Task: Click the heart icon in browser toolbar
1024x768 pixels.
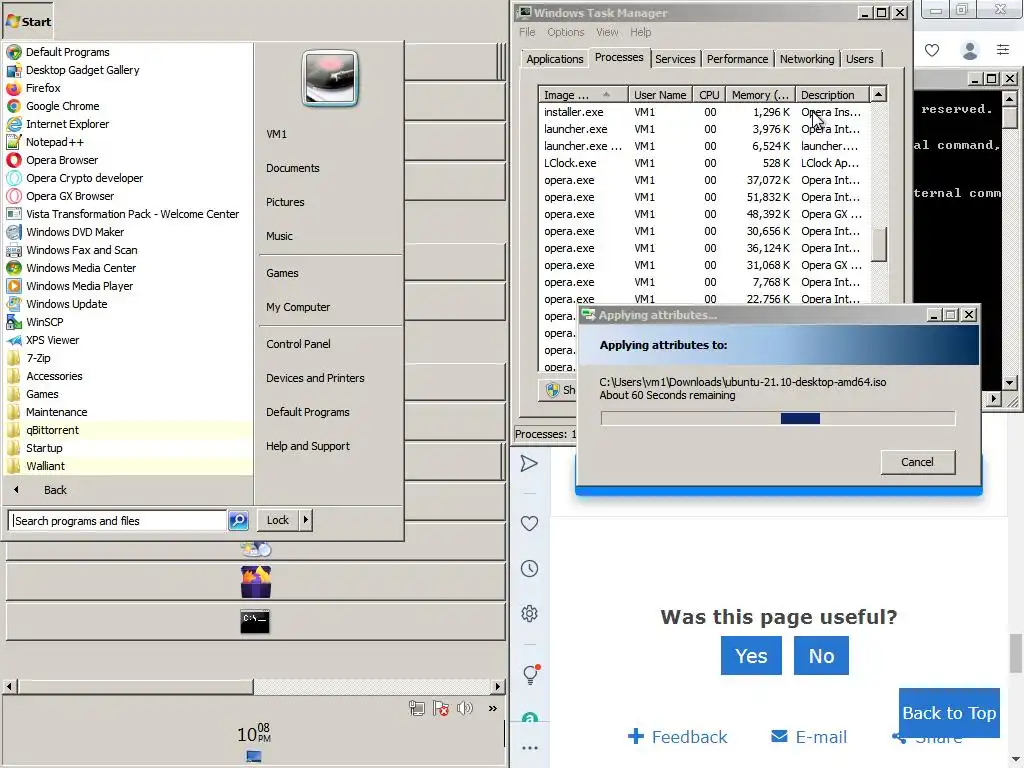Action: coord(932,50)
